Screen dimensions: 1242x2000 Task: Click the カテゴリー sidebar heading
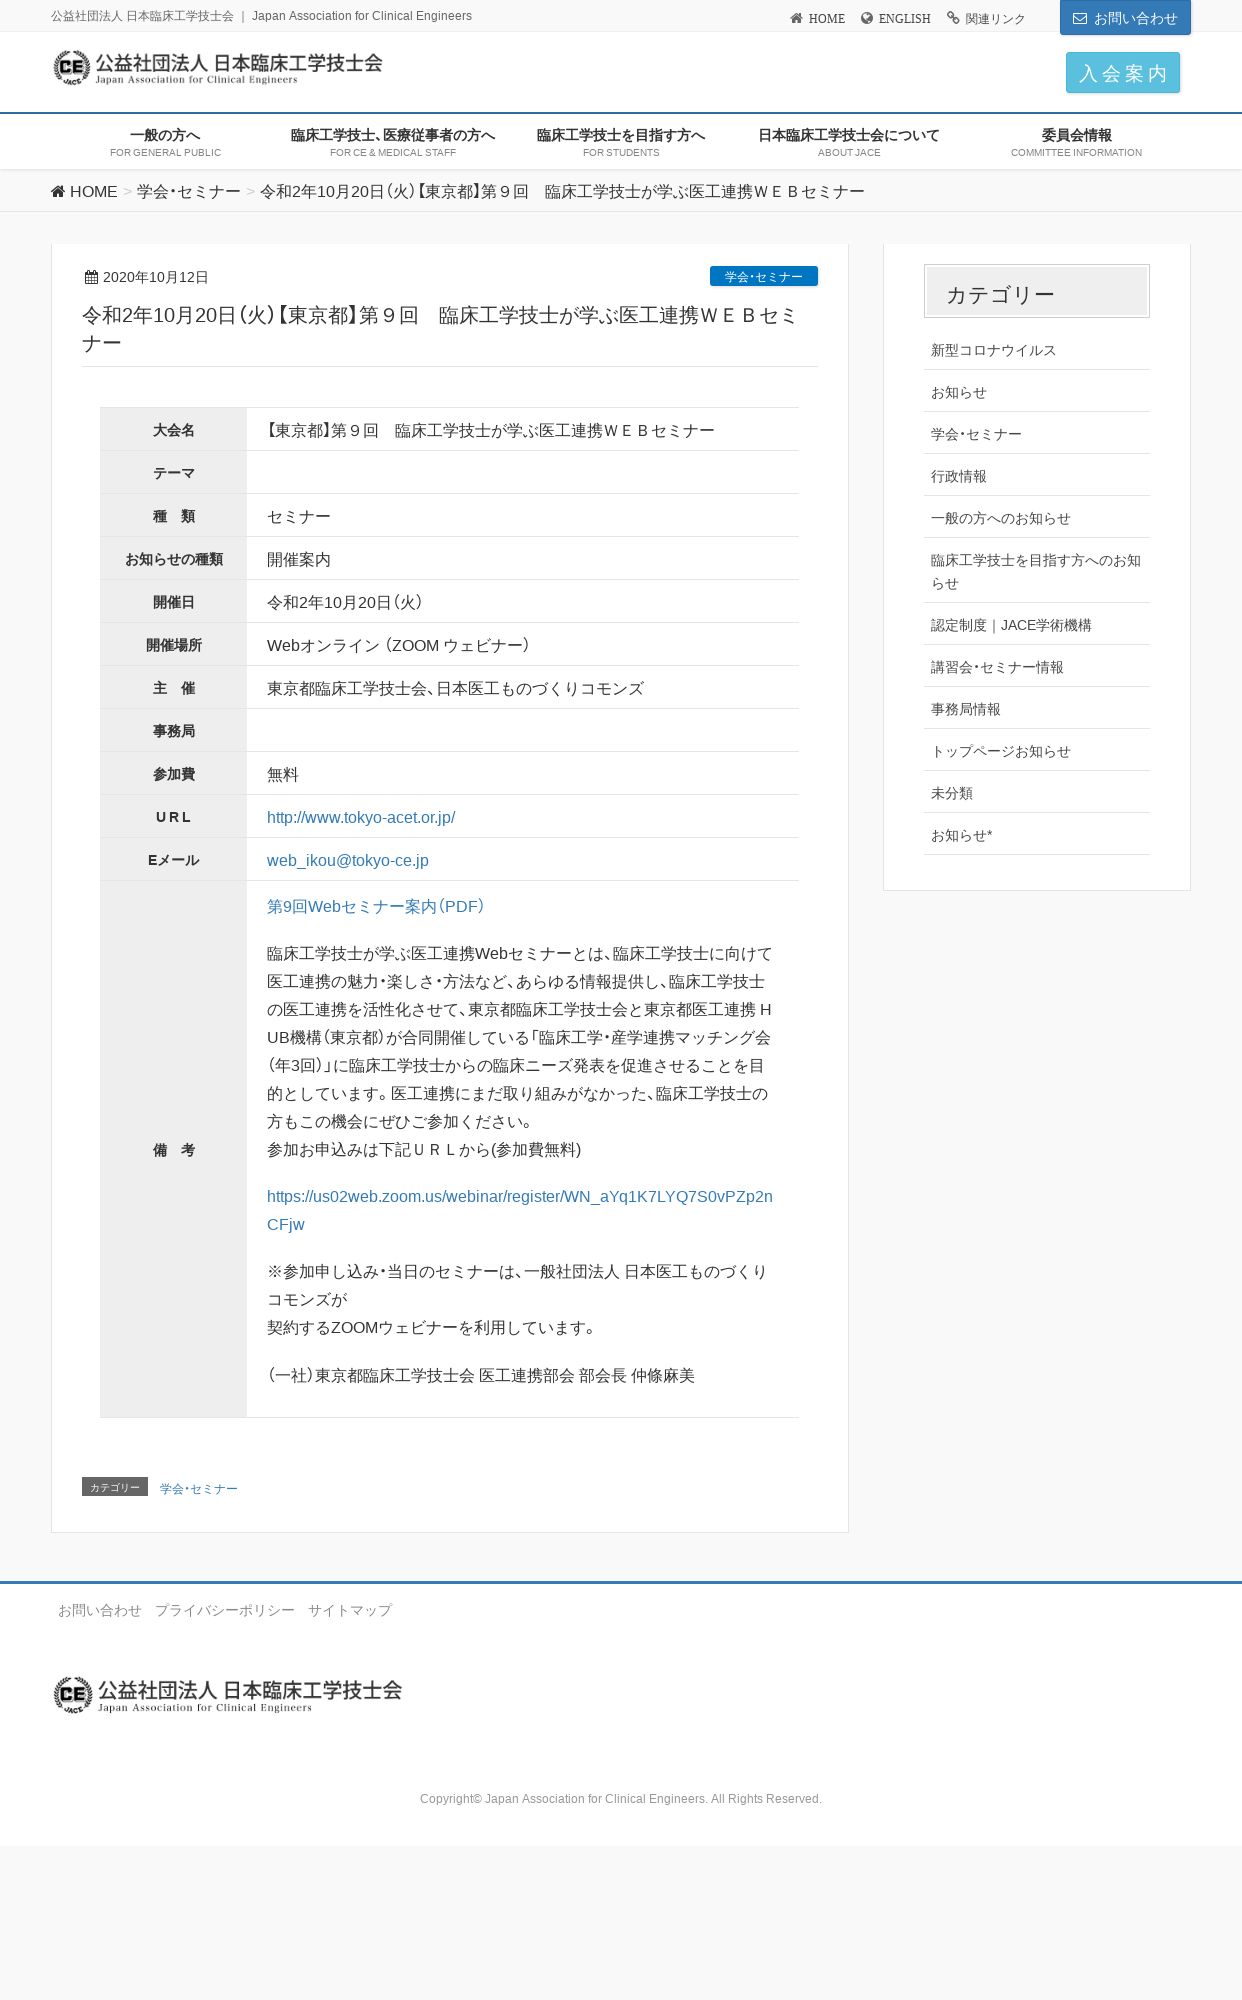click(x=1037, y=291)
